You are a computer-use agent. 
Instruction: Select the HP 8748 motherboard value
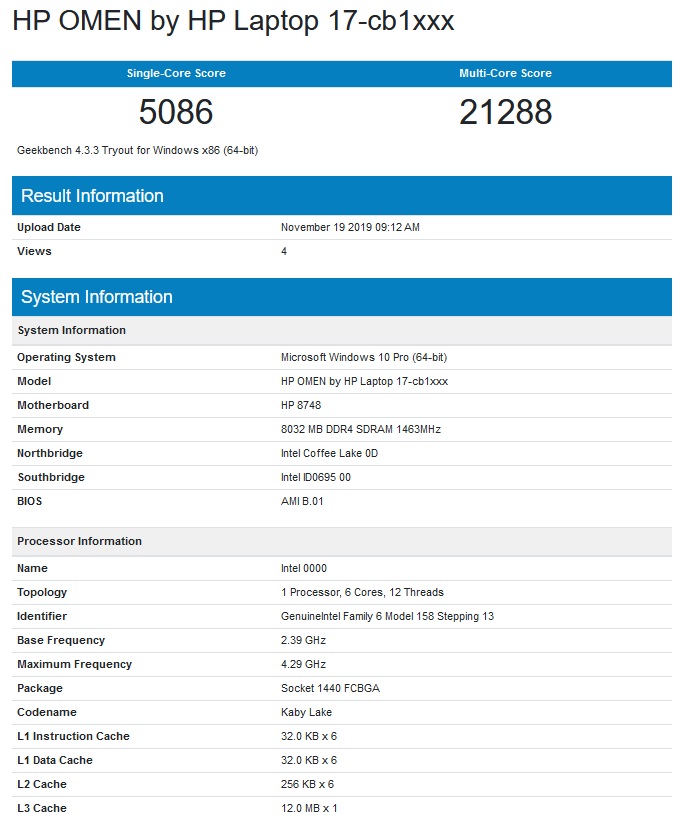(x=301, y=405)
